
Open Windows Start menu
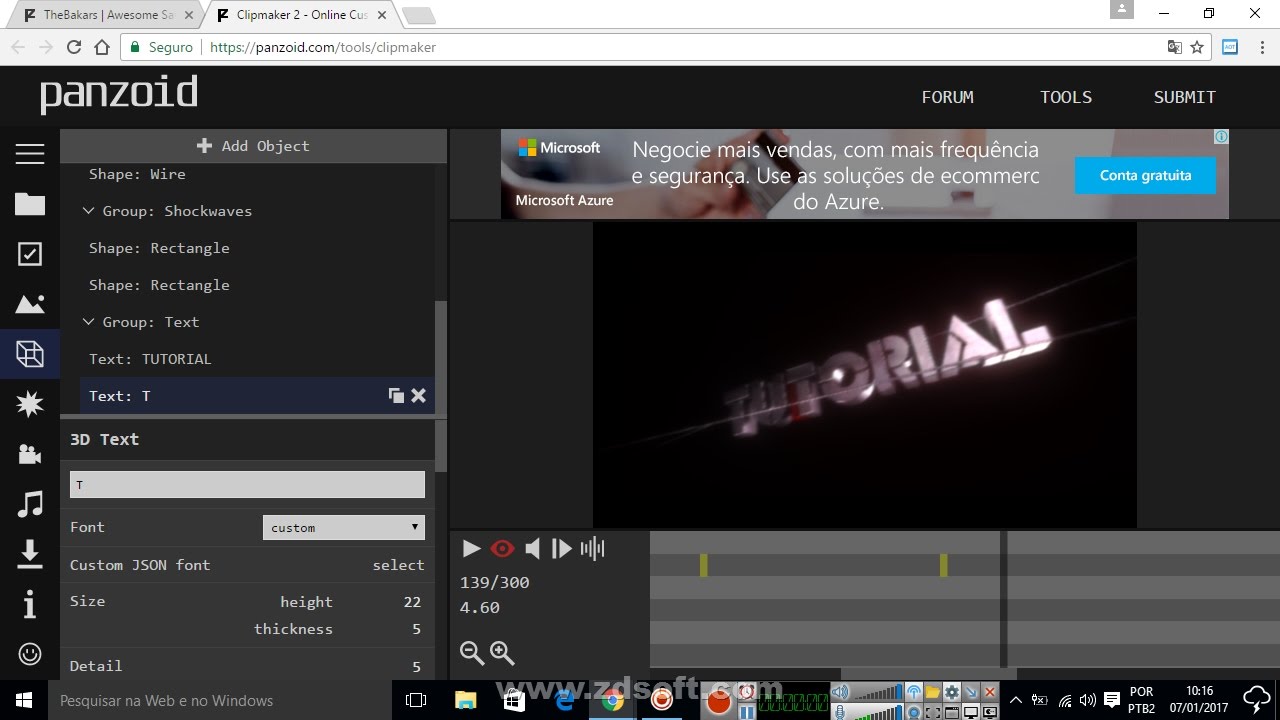pyautogui.click(x=23, y=700)
